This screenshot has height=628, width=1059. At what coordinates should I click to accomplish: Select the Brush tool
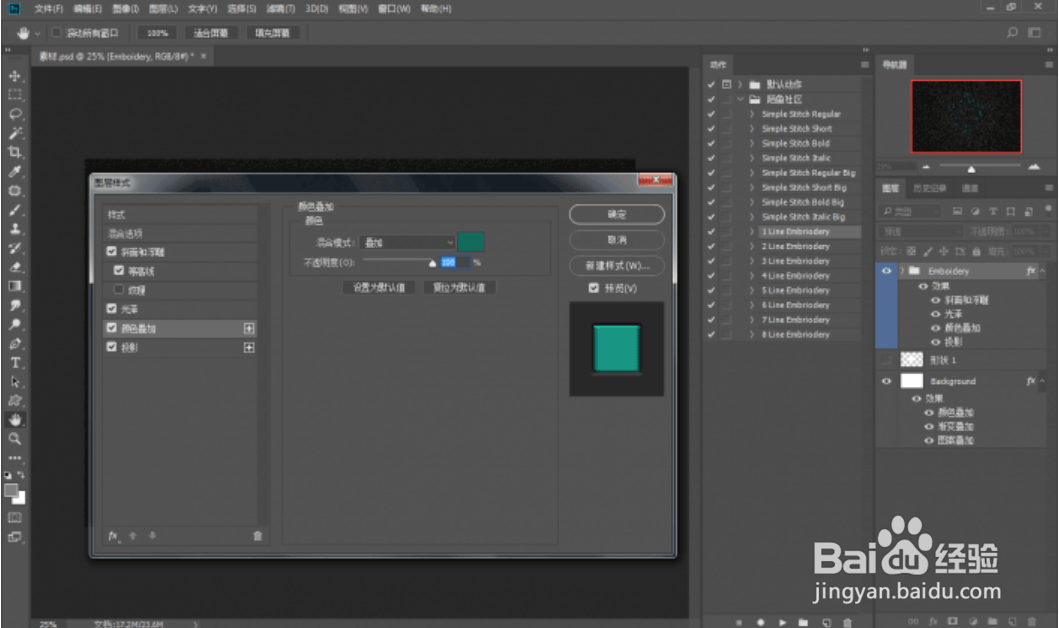point(15,210)
